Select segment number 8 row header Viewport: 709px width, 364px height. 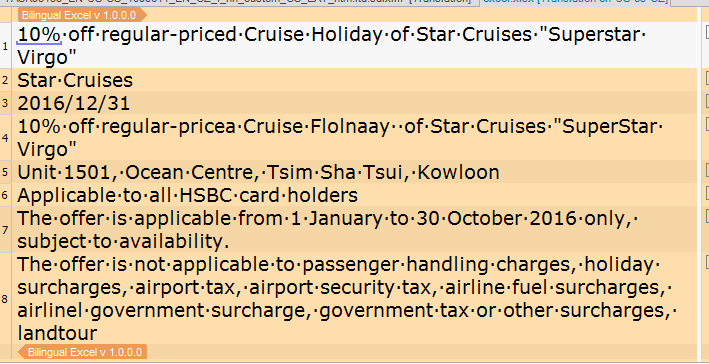point(5,298)
